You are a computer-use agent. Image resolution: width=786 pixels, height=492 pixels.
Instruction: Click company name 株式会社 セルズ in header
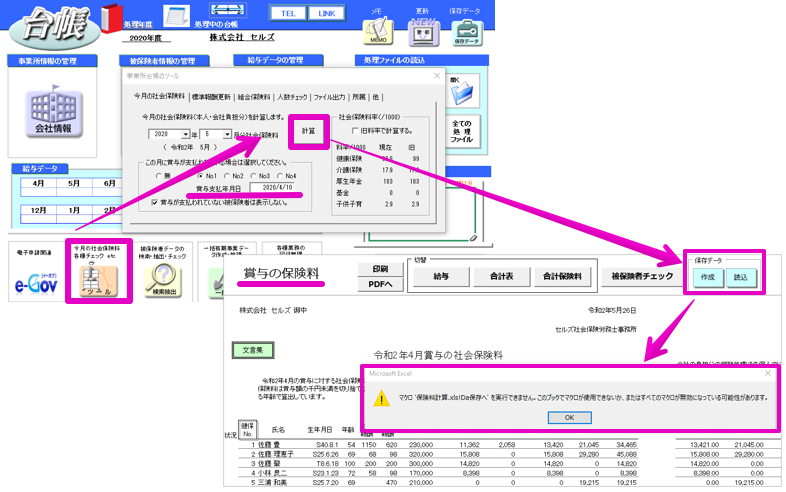[x=242, y=38]
